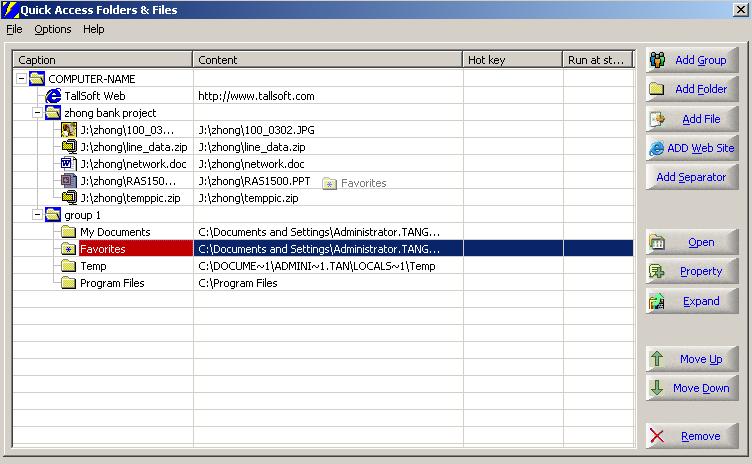Open the File menu

point(14,29)
